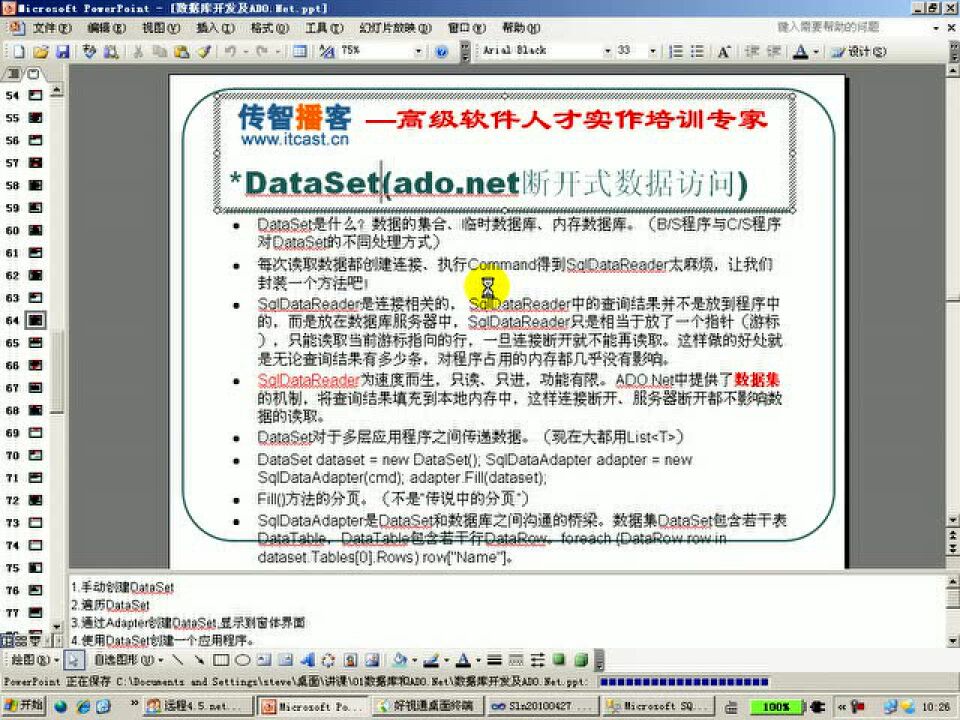Insert WordArt from the Drawing toolbar
The image size is (960, 720).
[x=307, y=659]
